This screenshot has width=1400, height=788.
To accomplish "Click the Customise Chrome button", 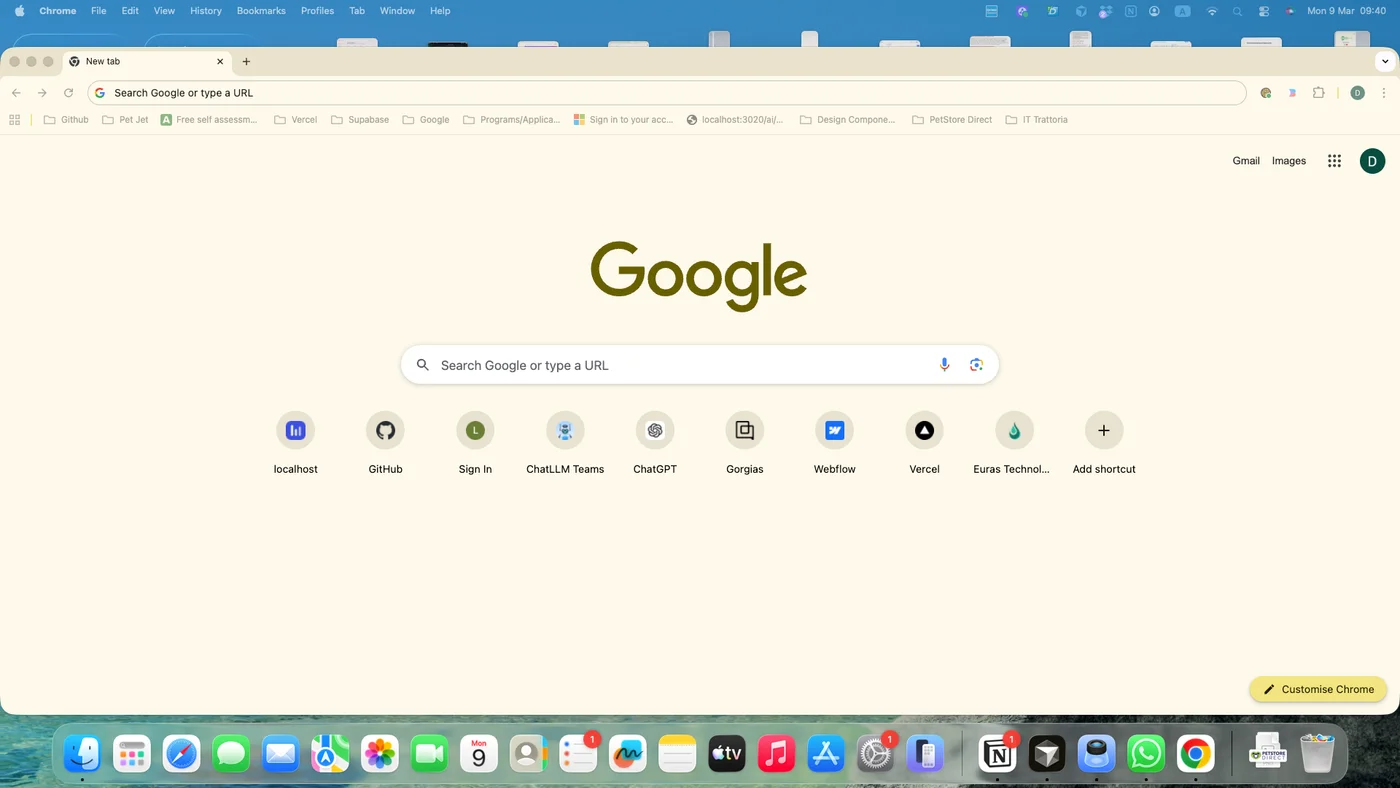I will [x=1318, y=689].
